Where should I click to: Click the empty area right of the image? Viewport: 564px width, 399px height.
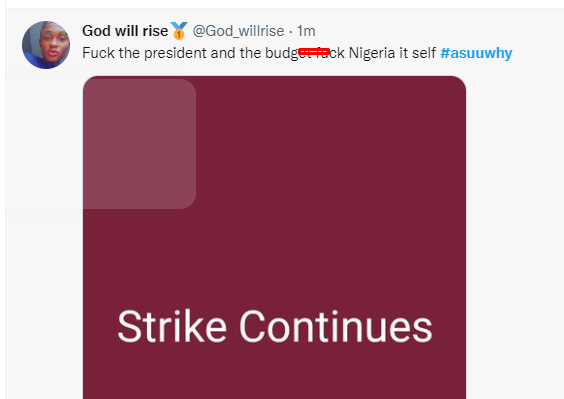(514, 234)
